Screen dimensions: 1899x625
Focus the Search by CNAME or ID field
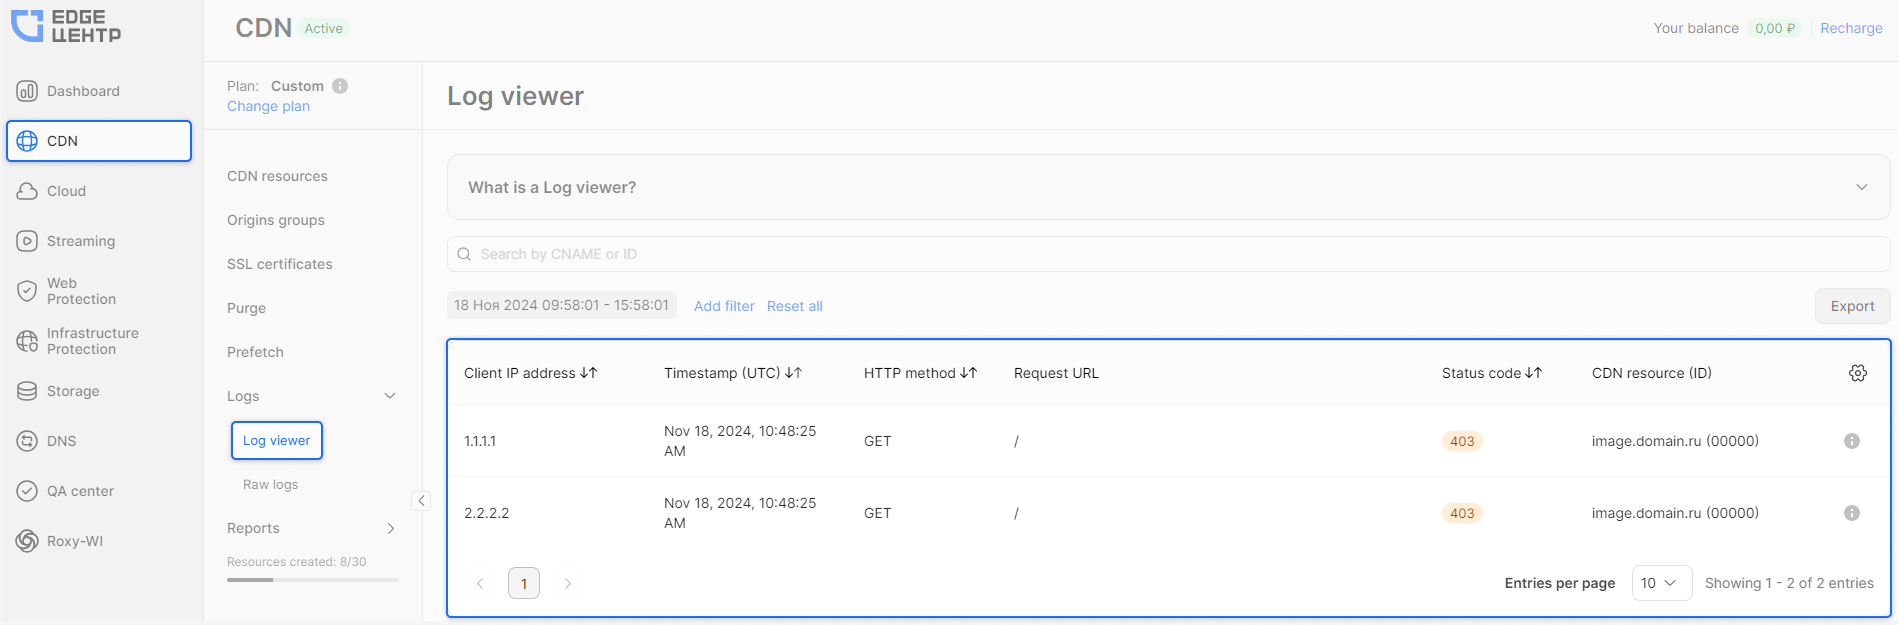(x=1168, y=254)
